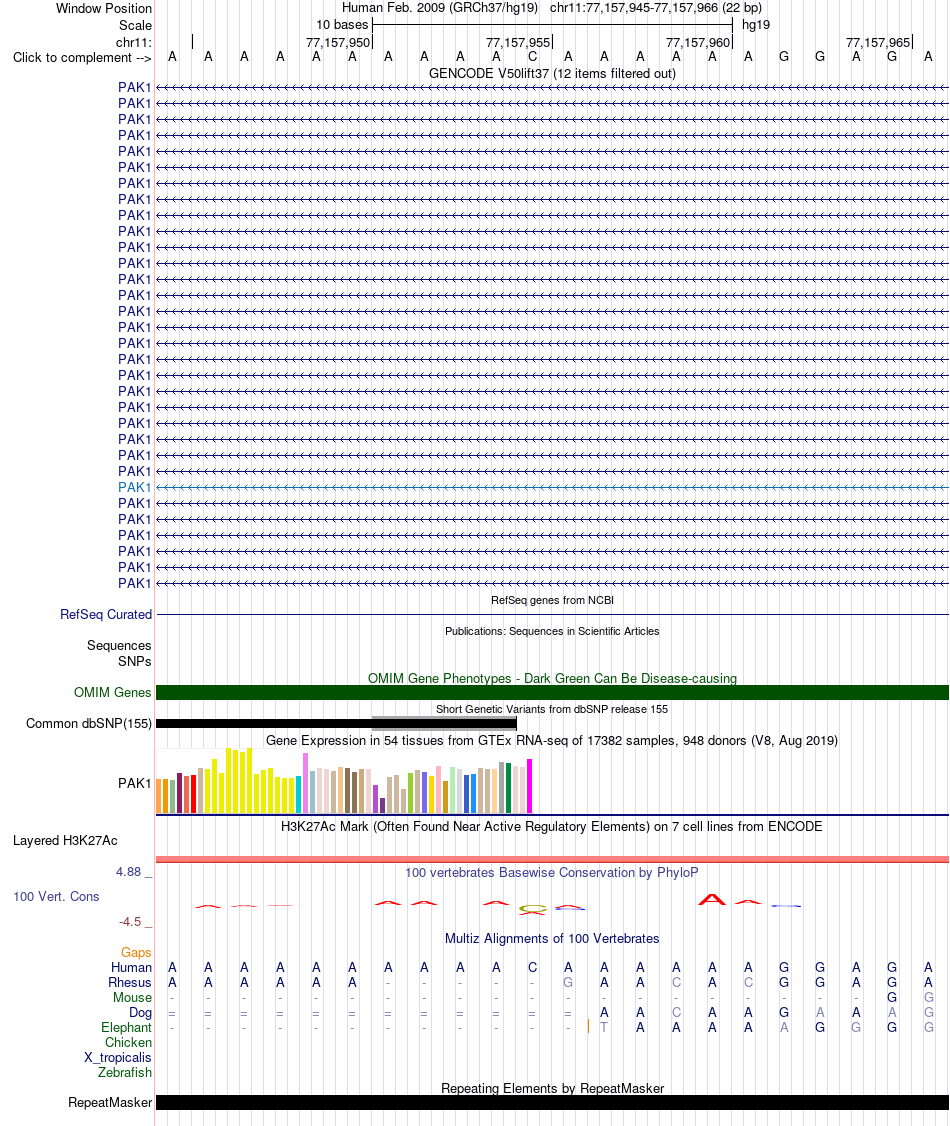Click the 'Layered H3K27Ac' track label
Viewport: 950px width, 1126px height.
click(x=65, y=841)
